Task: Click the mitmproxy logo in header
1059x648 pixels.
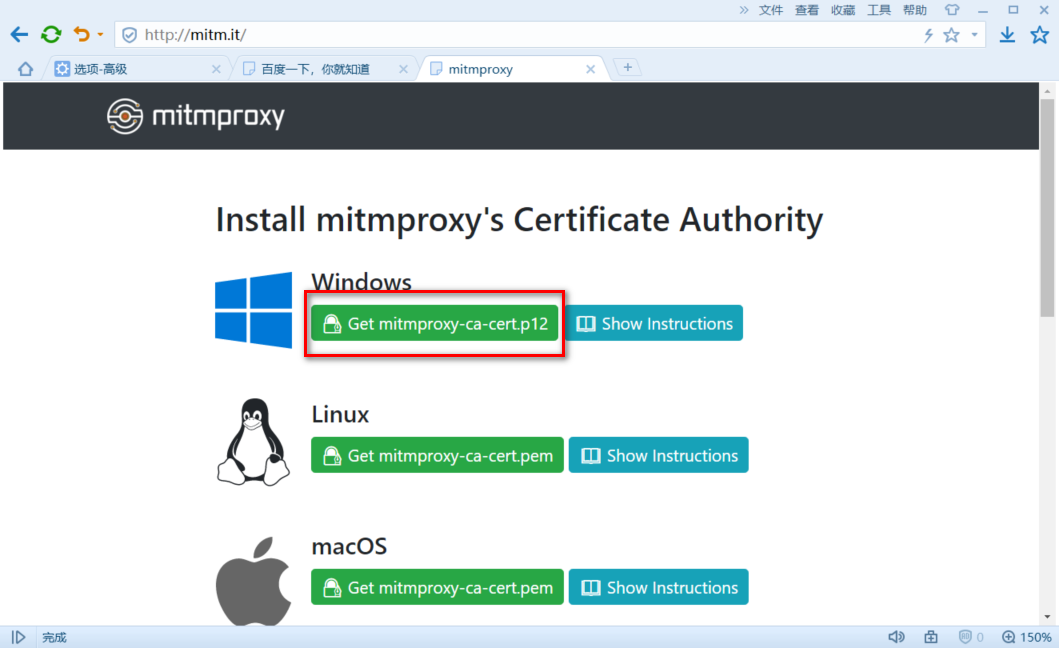Action: point(196,116)
